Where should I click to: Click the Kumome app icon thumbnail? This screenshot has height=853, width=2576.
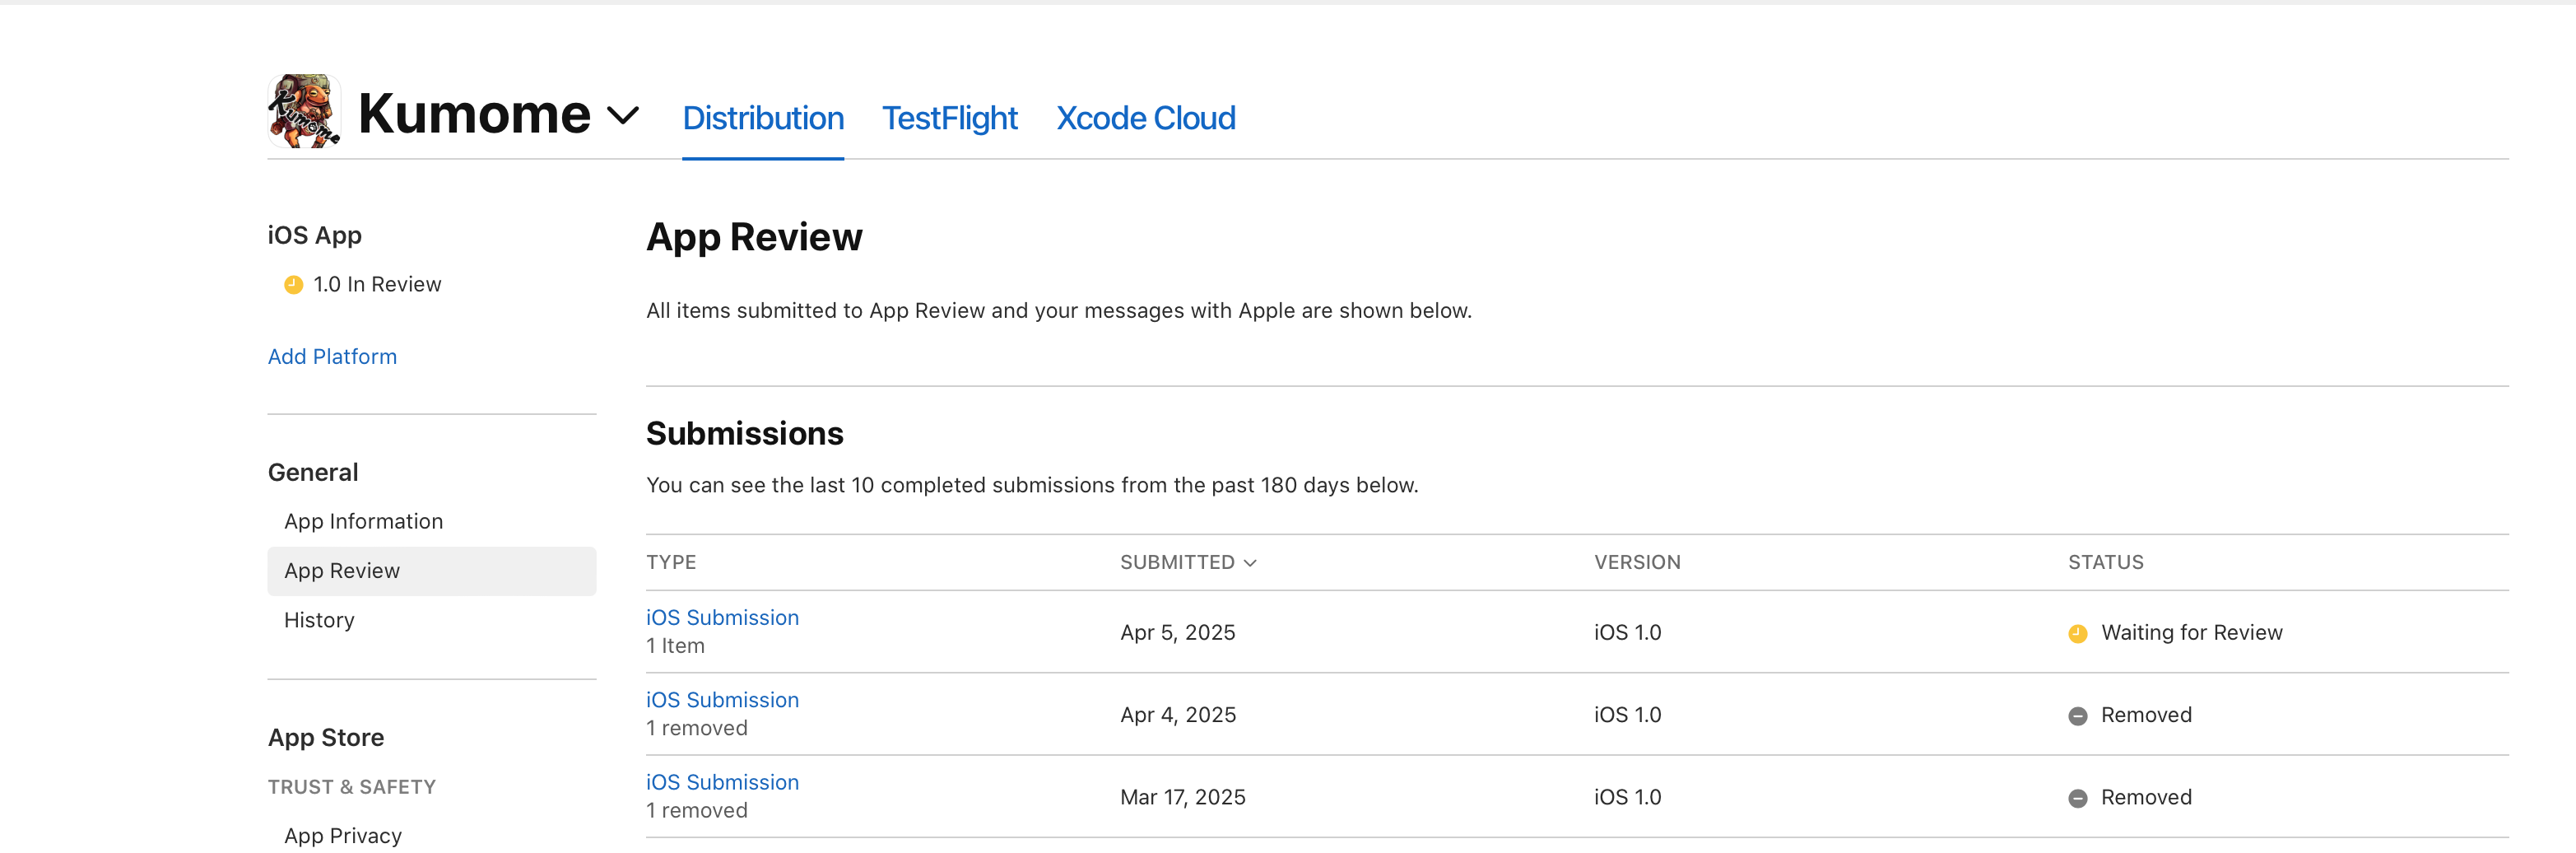coord(304,111)
